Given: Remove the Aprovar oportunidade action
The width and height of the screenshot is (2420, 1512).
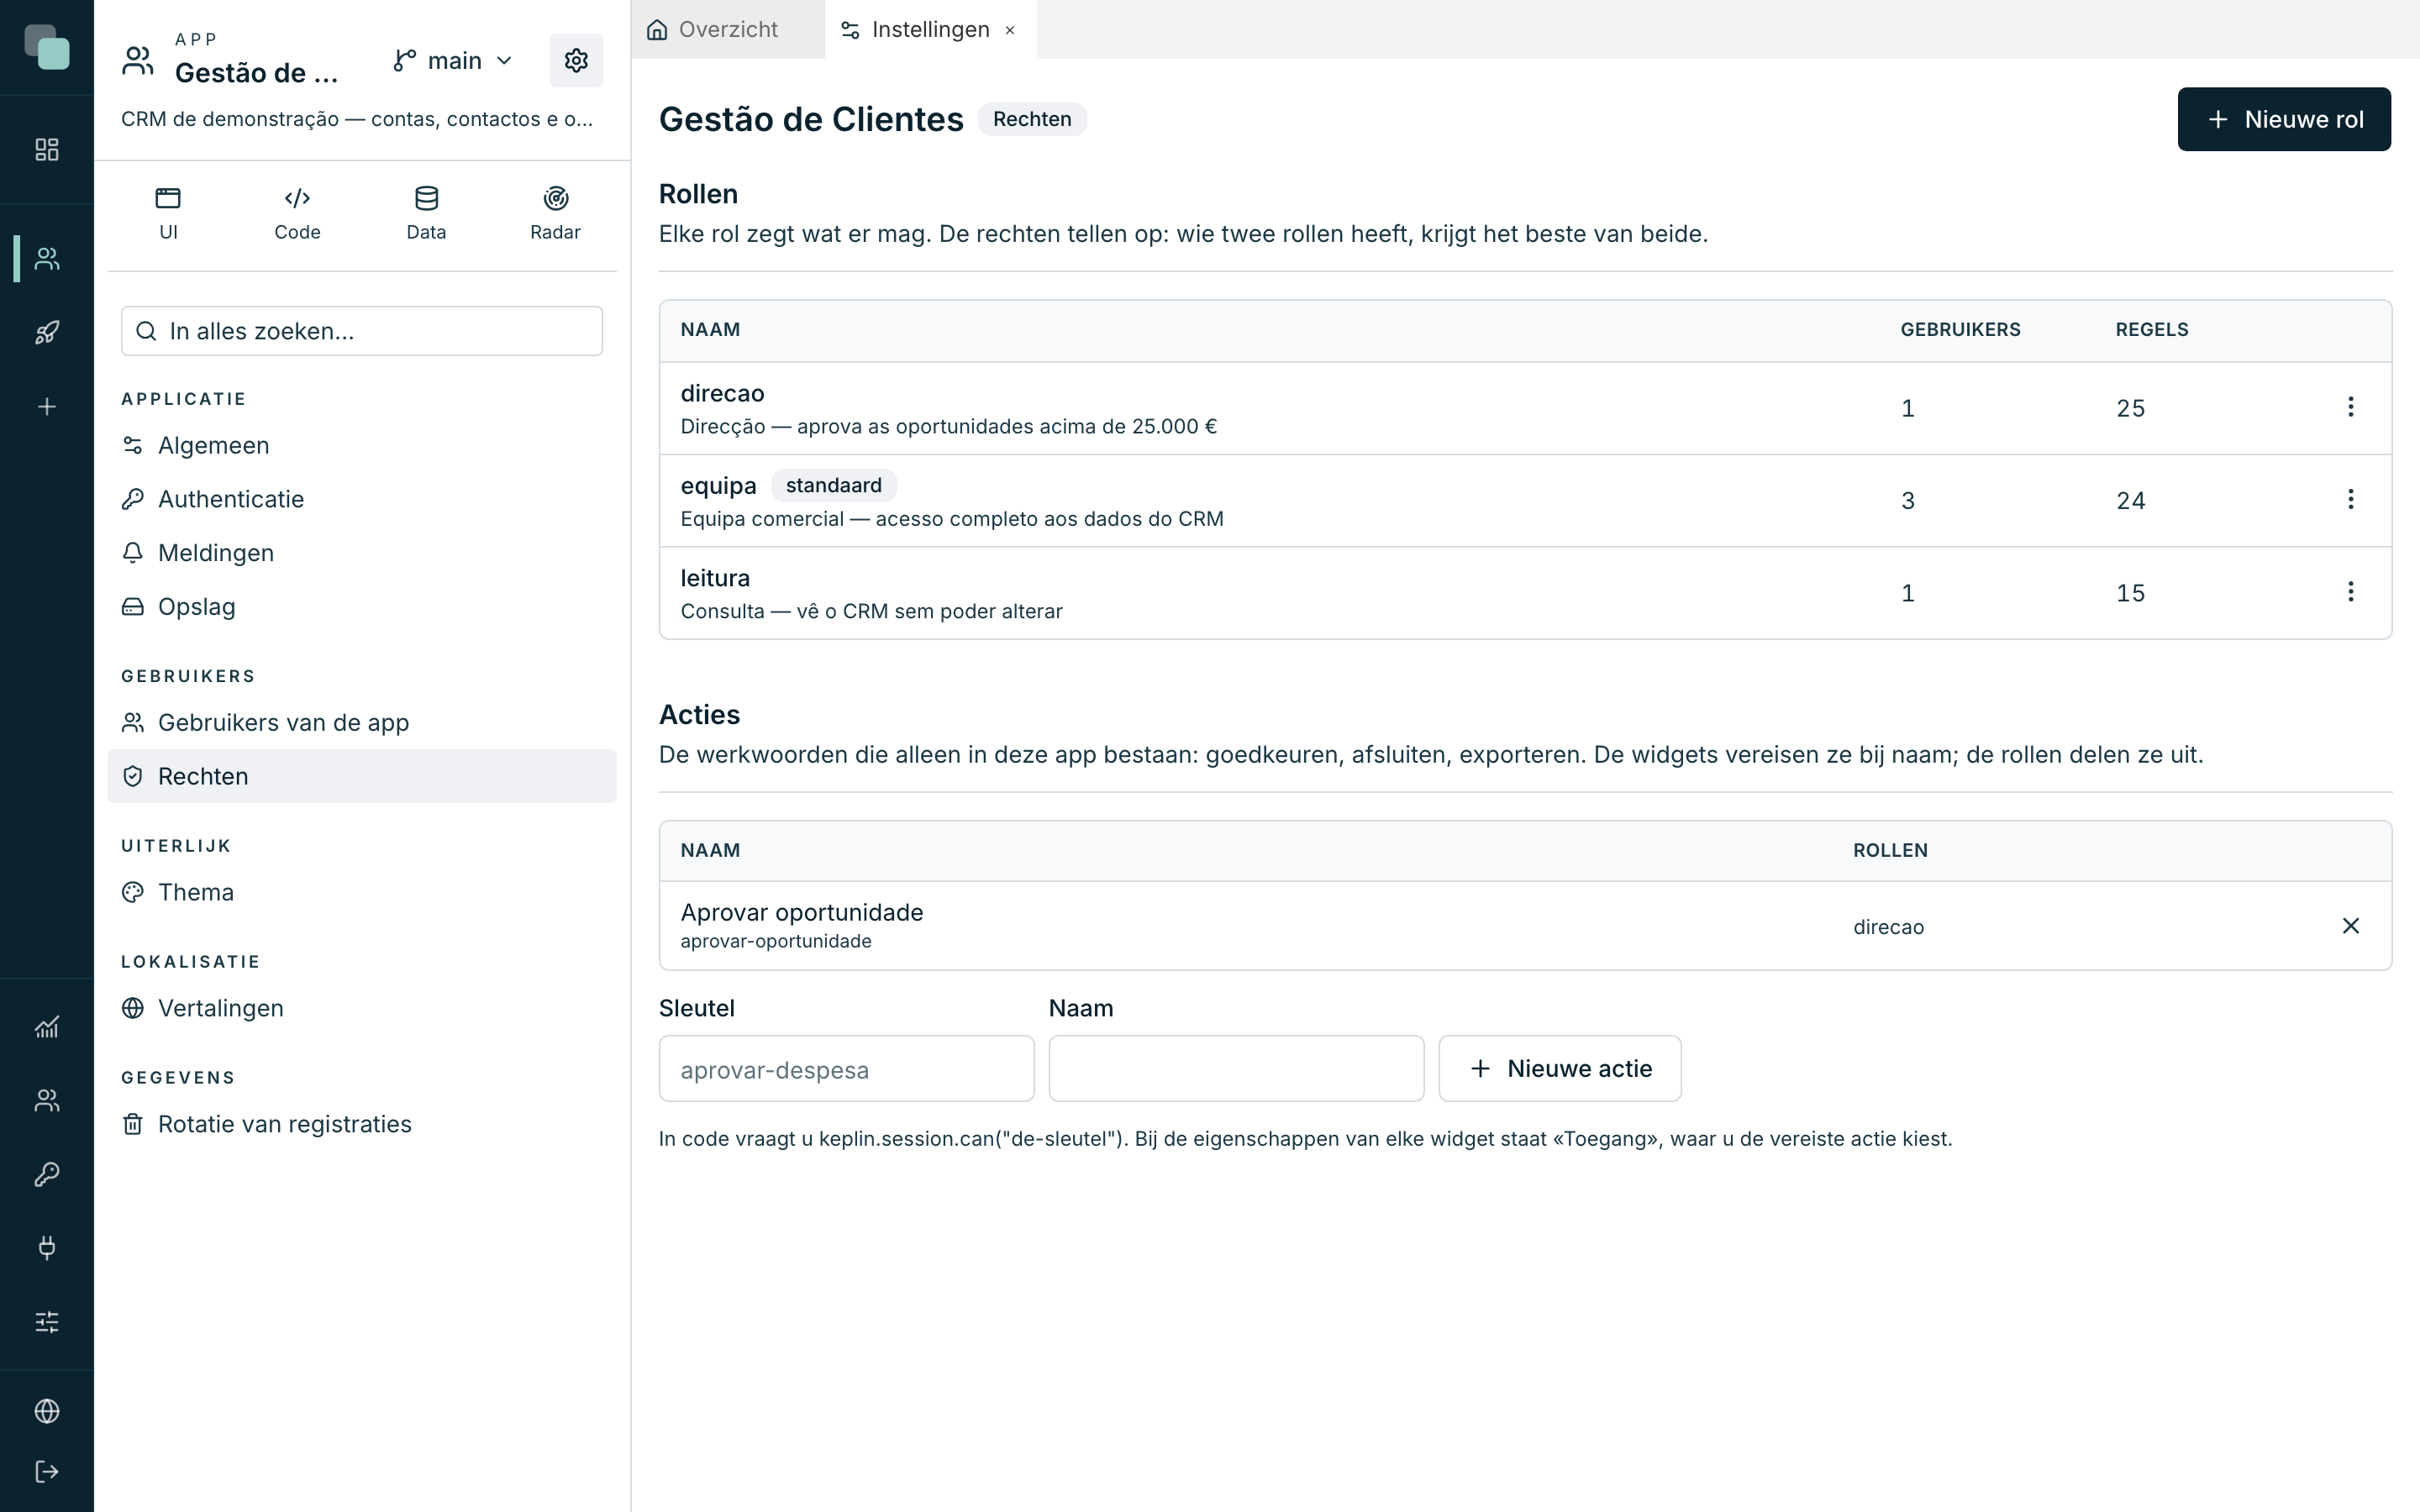Looking at the screenshot, I should [x=2350, y=926].
